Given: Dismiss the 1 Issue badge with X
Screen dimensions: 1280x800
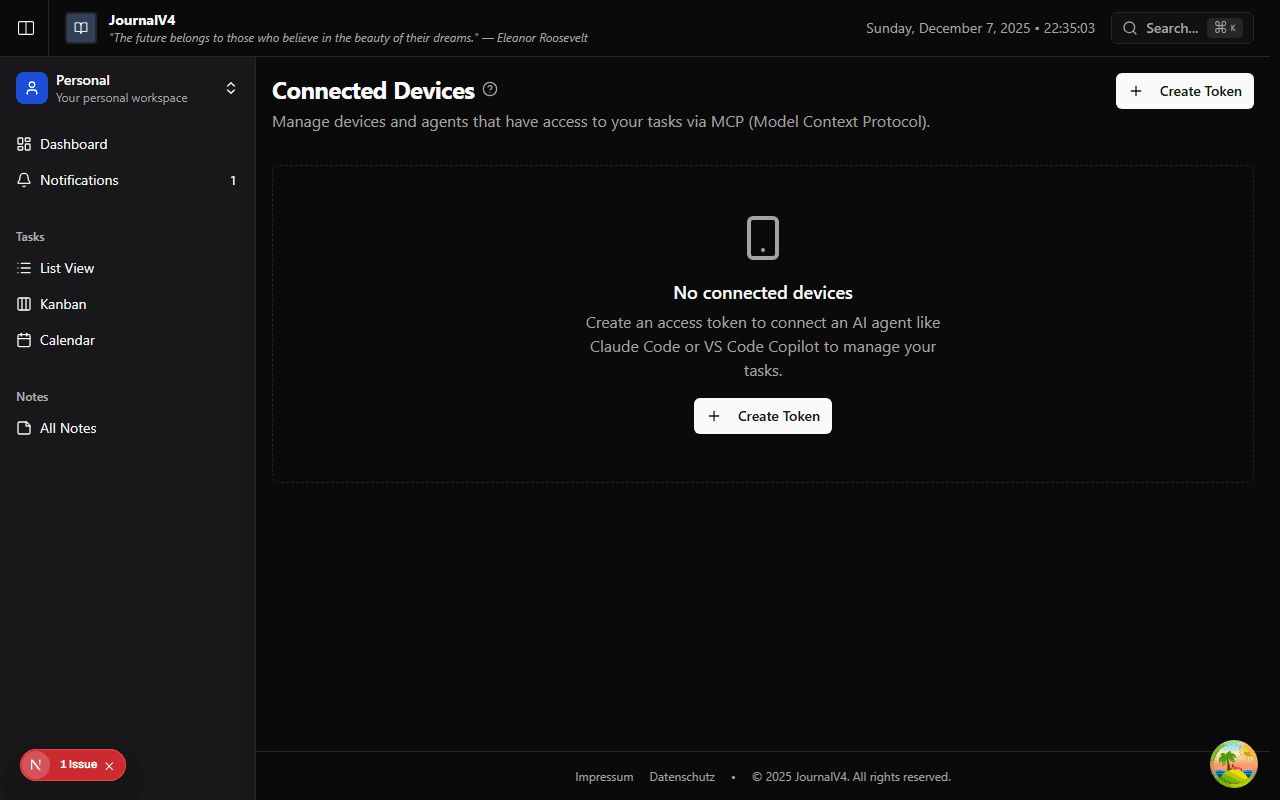Looking at the screenshot, I should 109,764.
